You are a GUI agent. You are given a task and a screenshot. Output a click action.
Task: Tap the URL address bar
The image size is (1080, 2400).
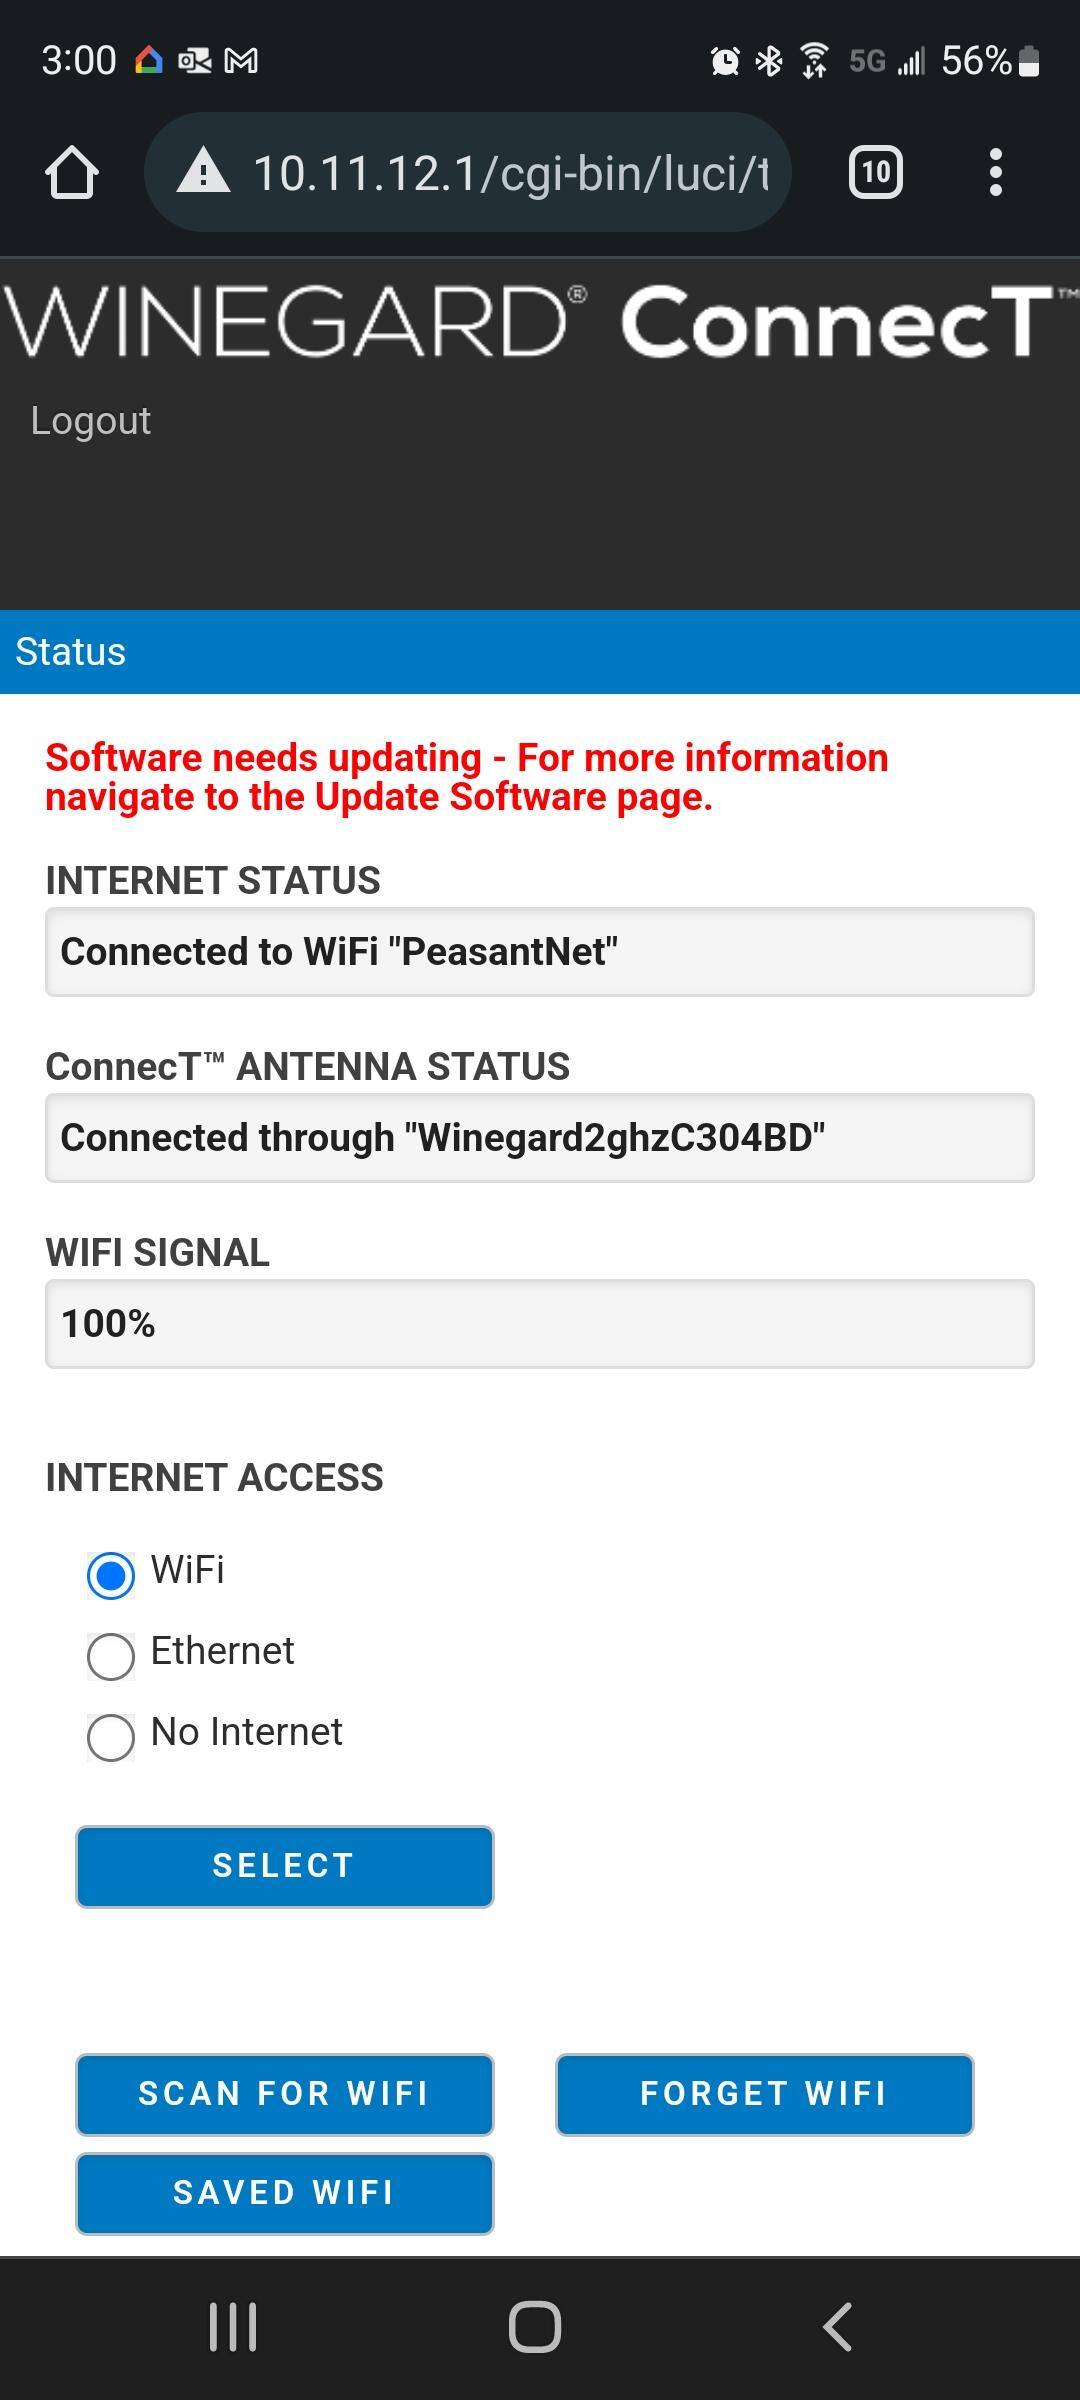coord(510,173)
